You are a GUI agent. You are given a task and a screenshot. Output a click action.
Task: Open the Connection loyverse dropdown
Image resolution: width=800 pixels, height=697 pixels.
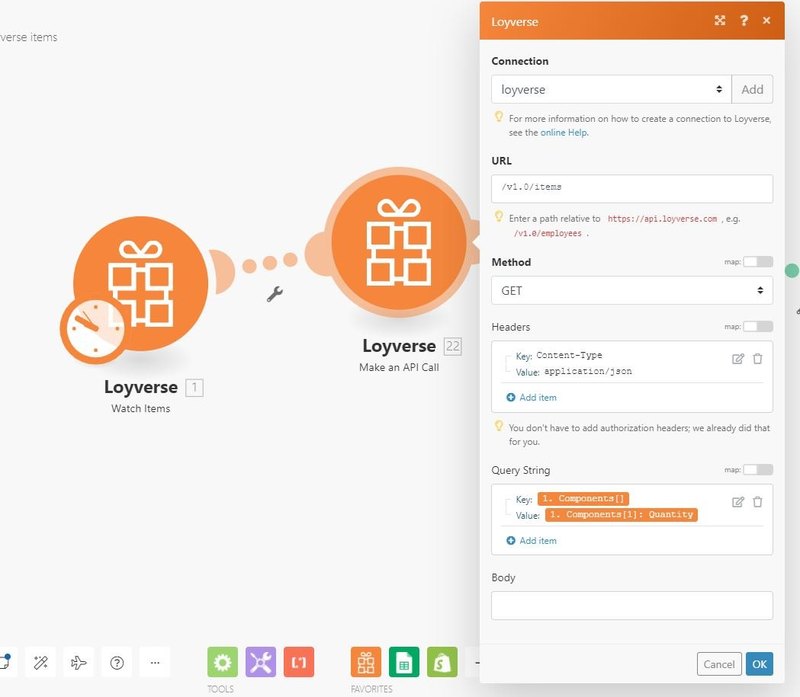coord(611,89)
